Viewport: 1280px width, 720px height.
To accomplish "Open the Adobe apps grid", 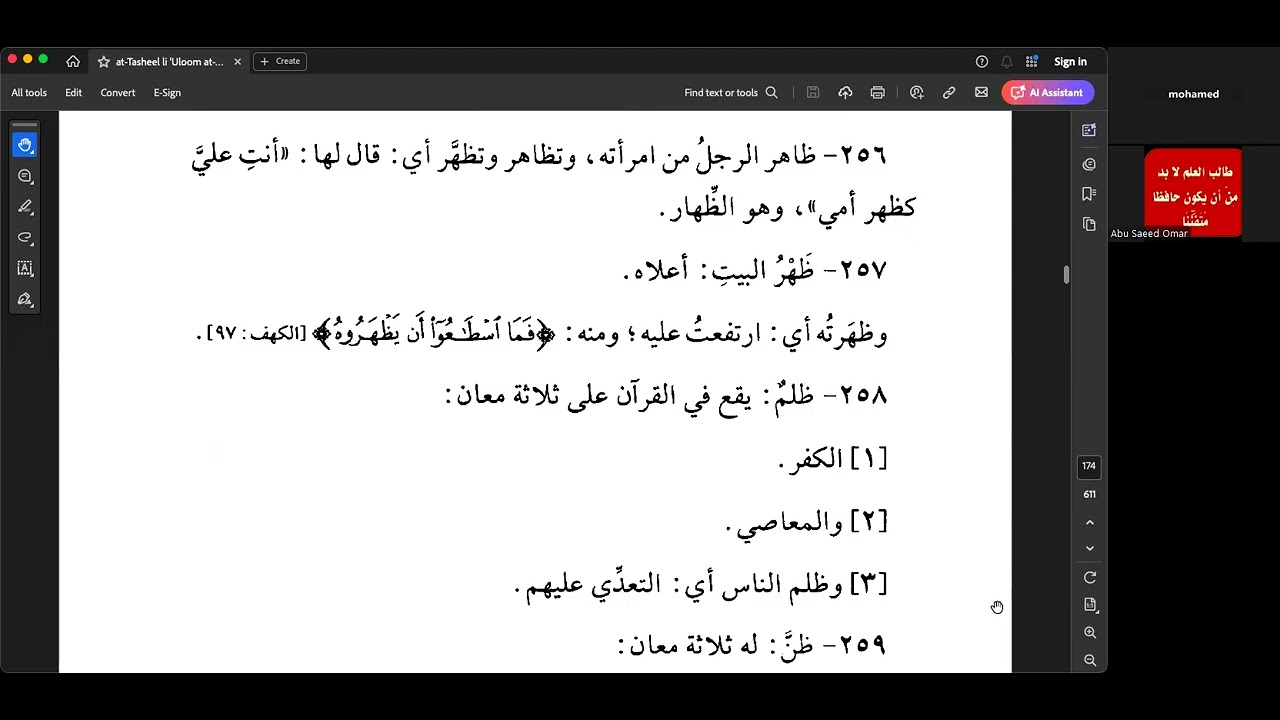I will (x=1032, y=62).
